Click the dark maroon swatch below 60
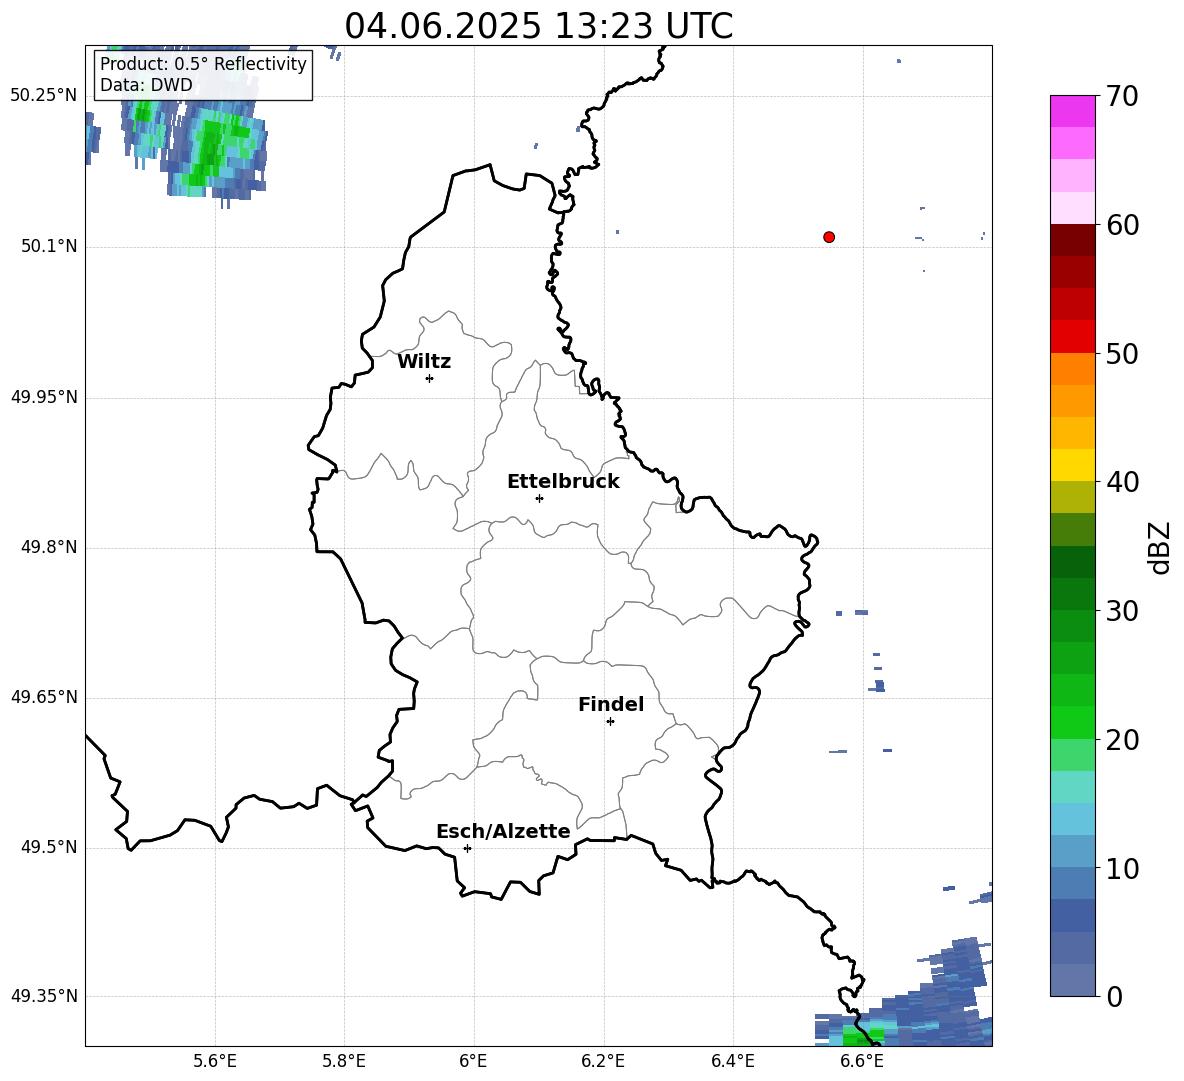Image resolution: width=1184 pixels, height=1081 pixels. point(1073,240)
